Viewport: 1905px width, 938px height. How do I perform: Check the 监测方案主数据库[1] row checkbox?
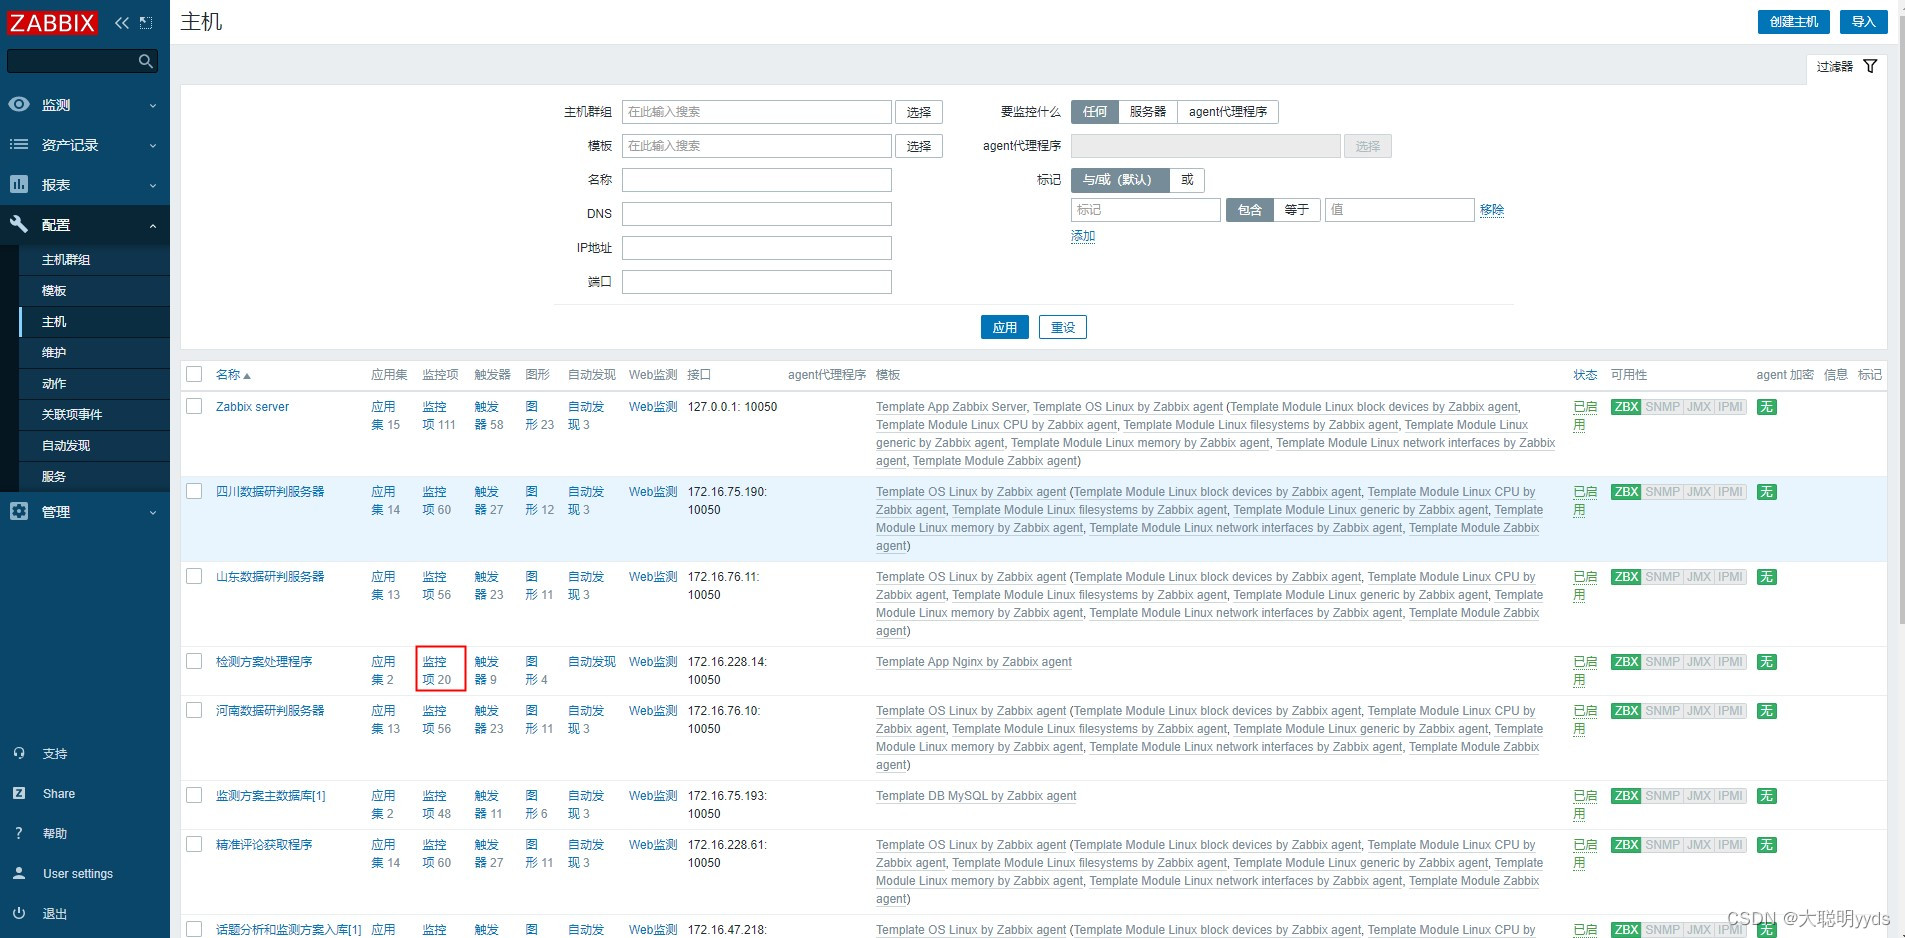[x=194, y=795]
